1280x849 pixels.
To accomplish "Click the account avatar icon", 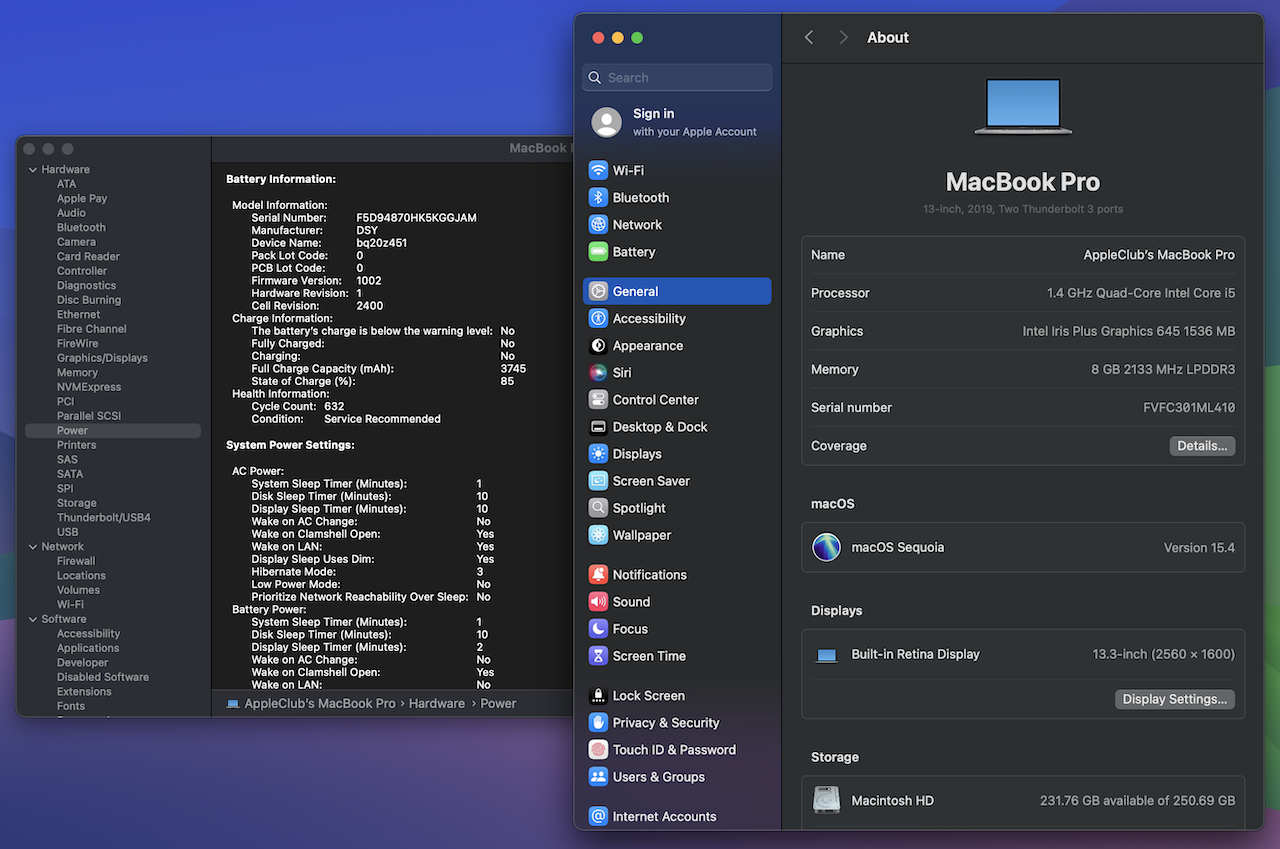I will click(x=606, y=122).
